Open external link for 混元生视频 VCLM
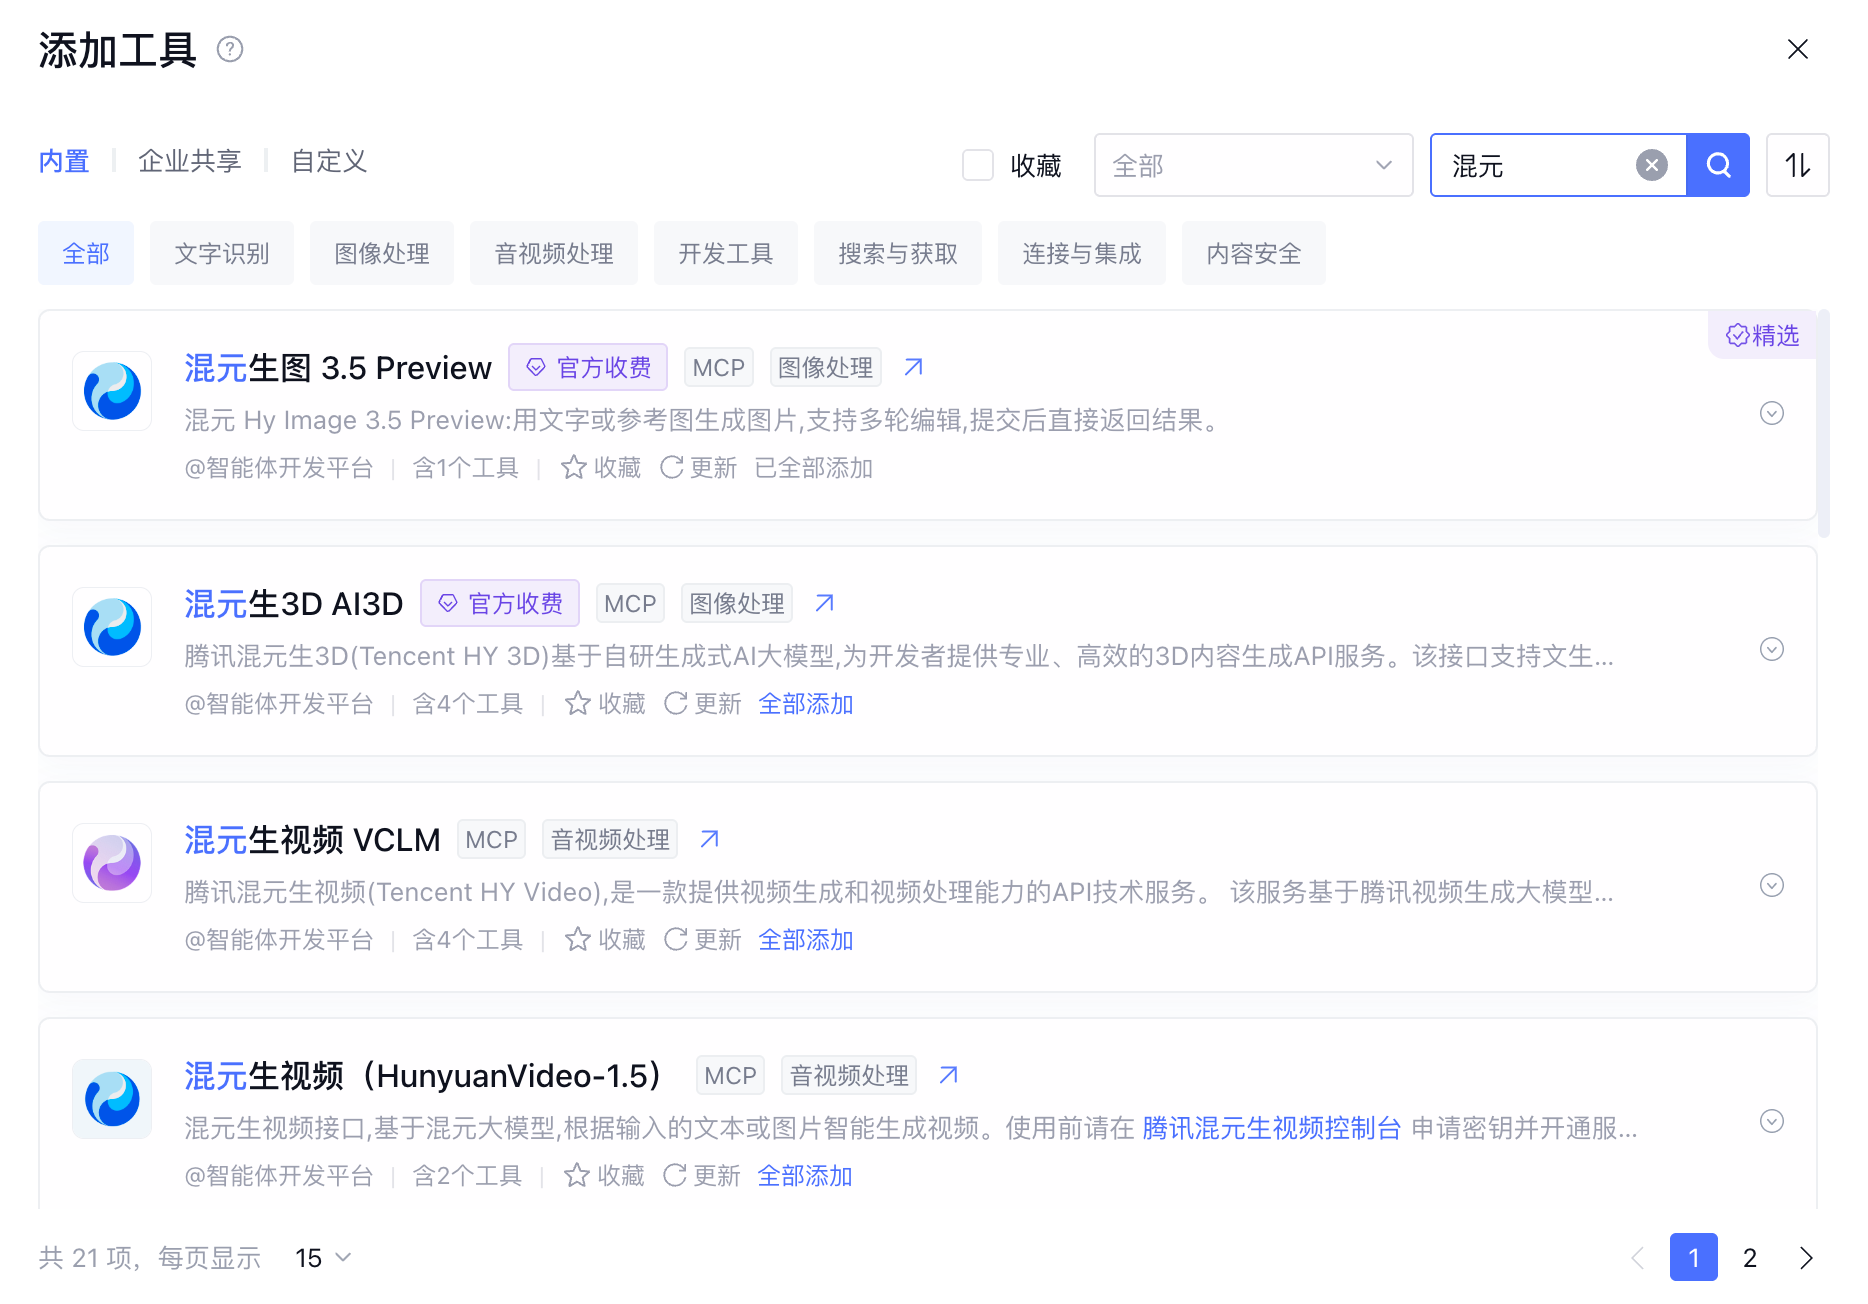1868x1304 pixels. (709, 839)
